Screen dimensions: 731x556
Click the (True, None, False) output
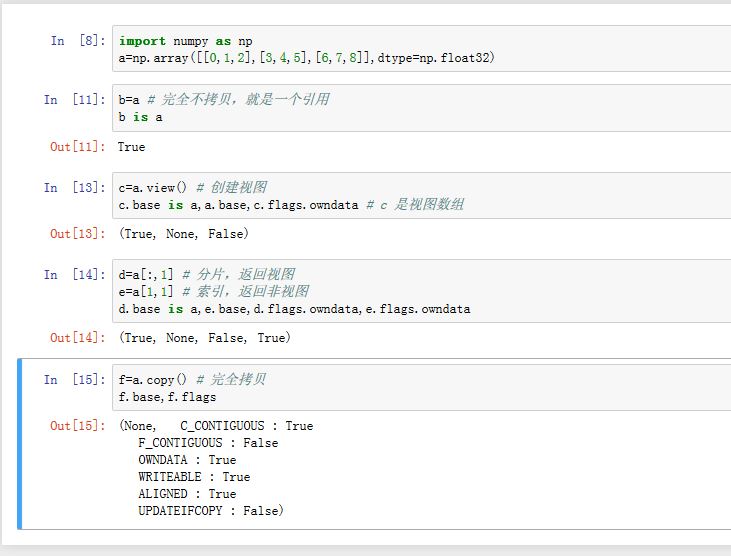click(x=183, y=234)
